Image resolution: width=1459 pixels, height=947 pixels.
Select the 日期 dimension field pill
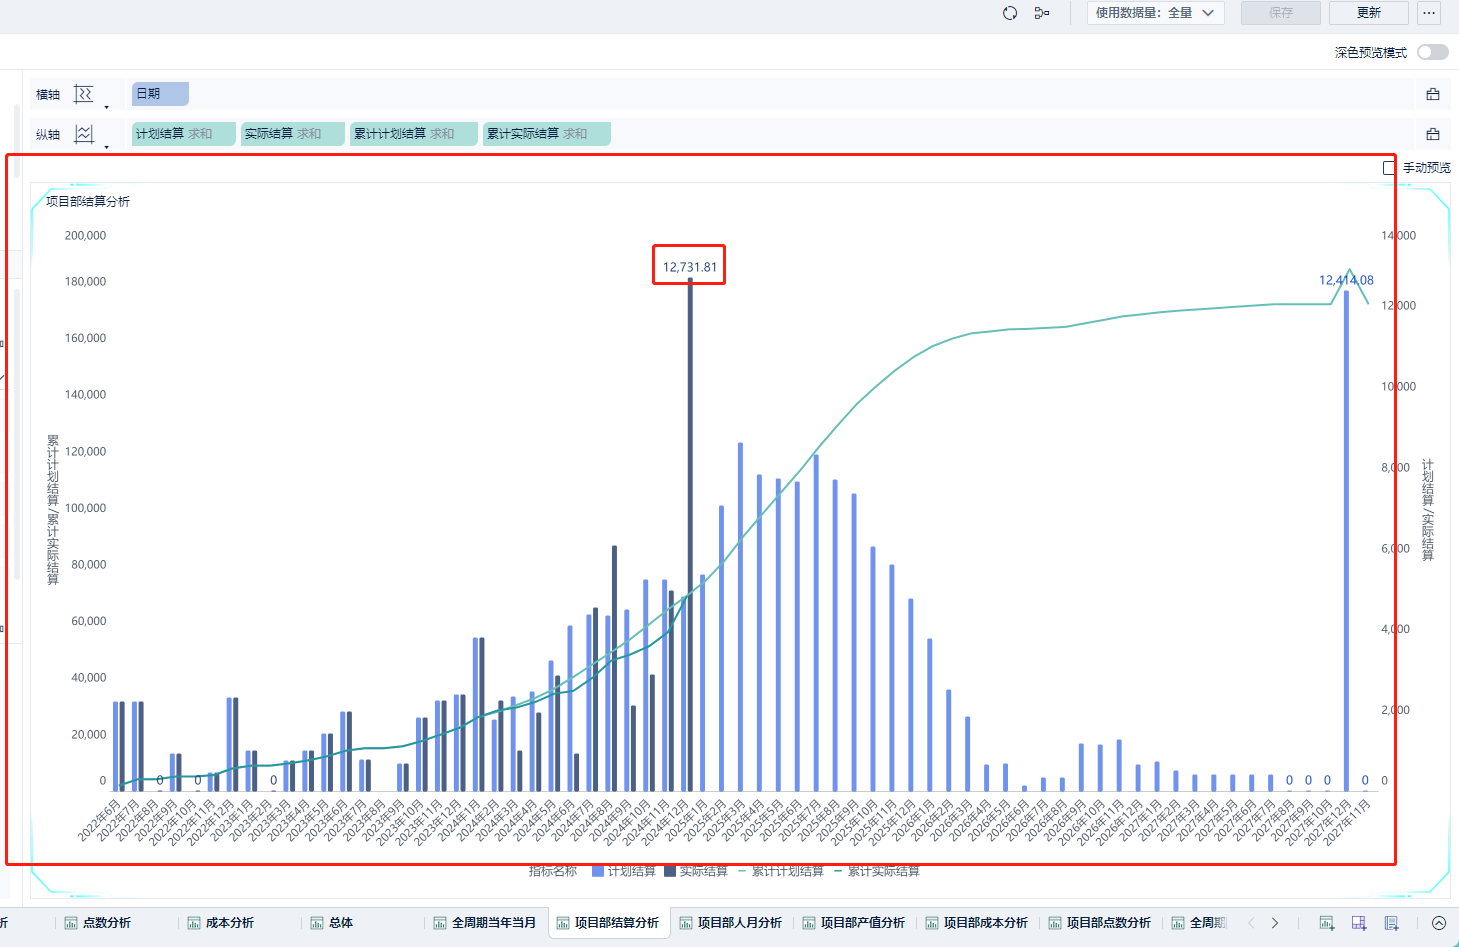tap(160, 94)
